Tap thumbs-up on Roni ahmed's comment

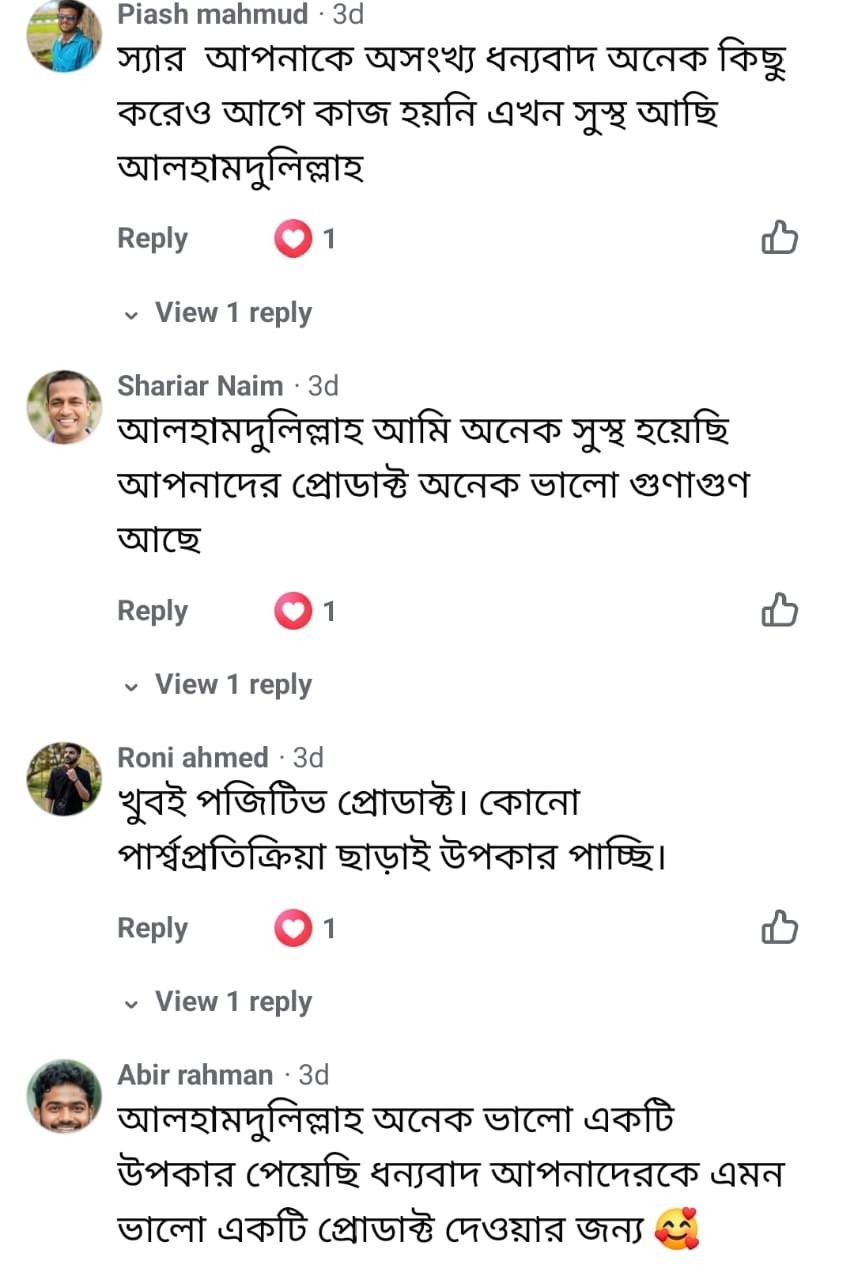click(x=779, y=928)
